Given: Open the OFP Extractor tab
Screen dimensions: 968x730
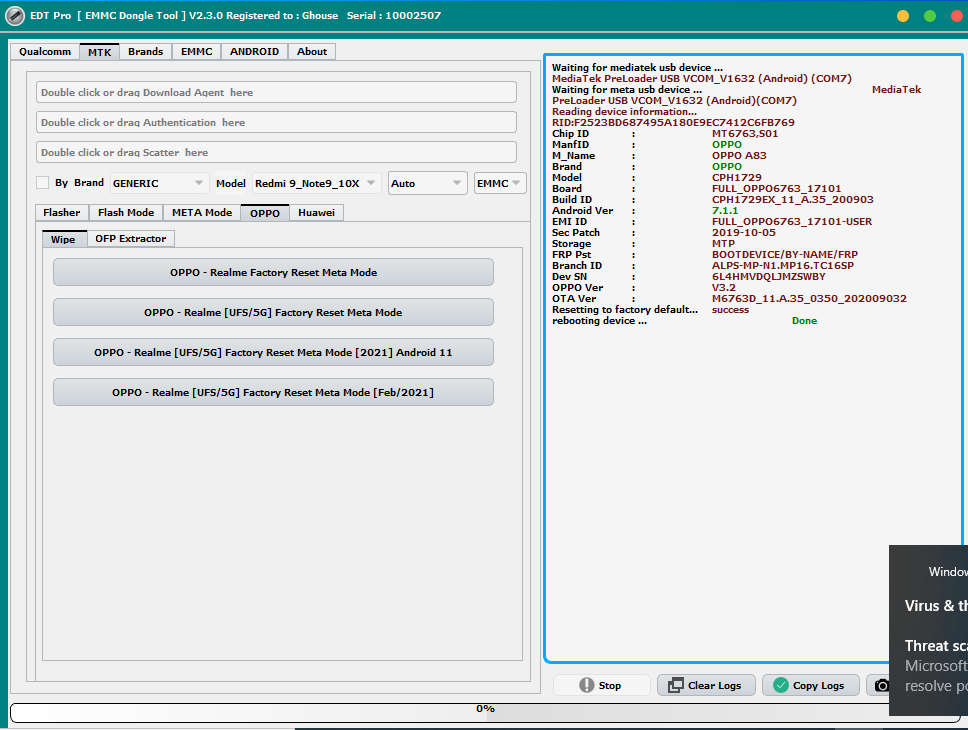Looking at the screenshot, I should [131, 238].
